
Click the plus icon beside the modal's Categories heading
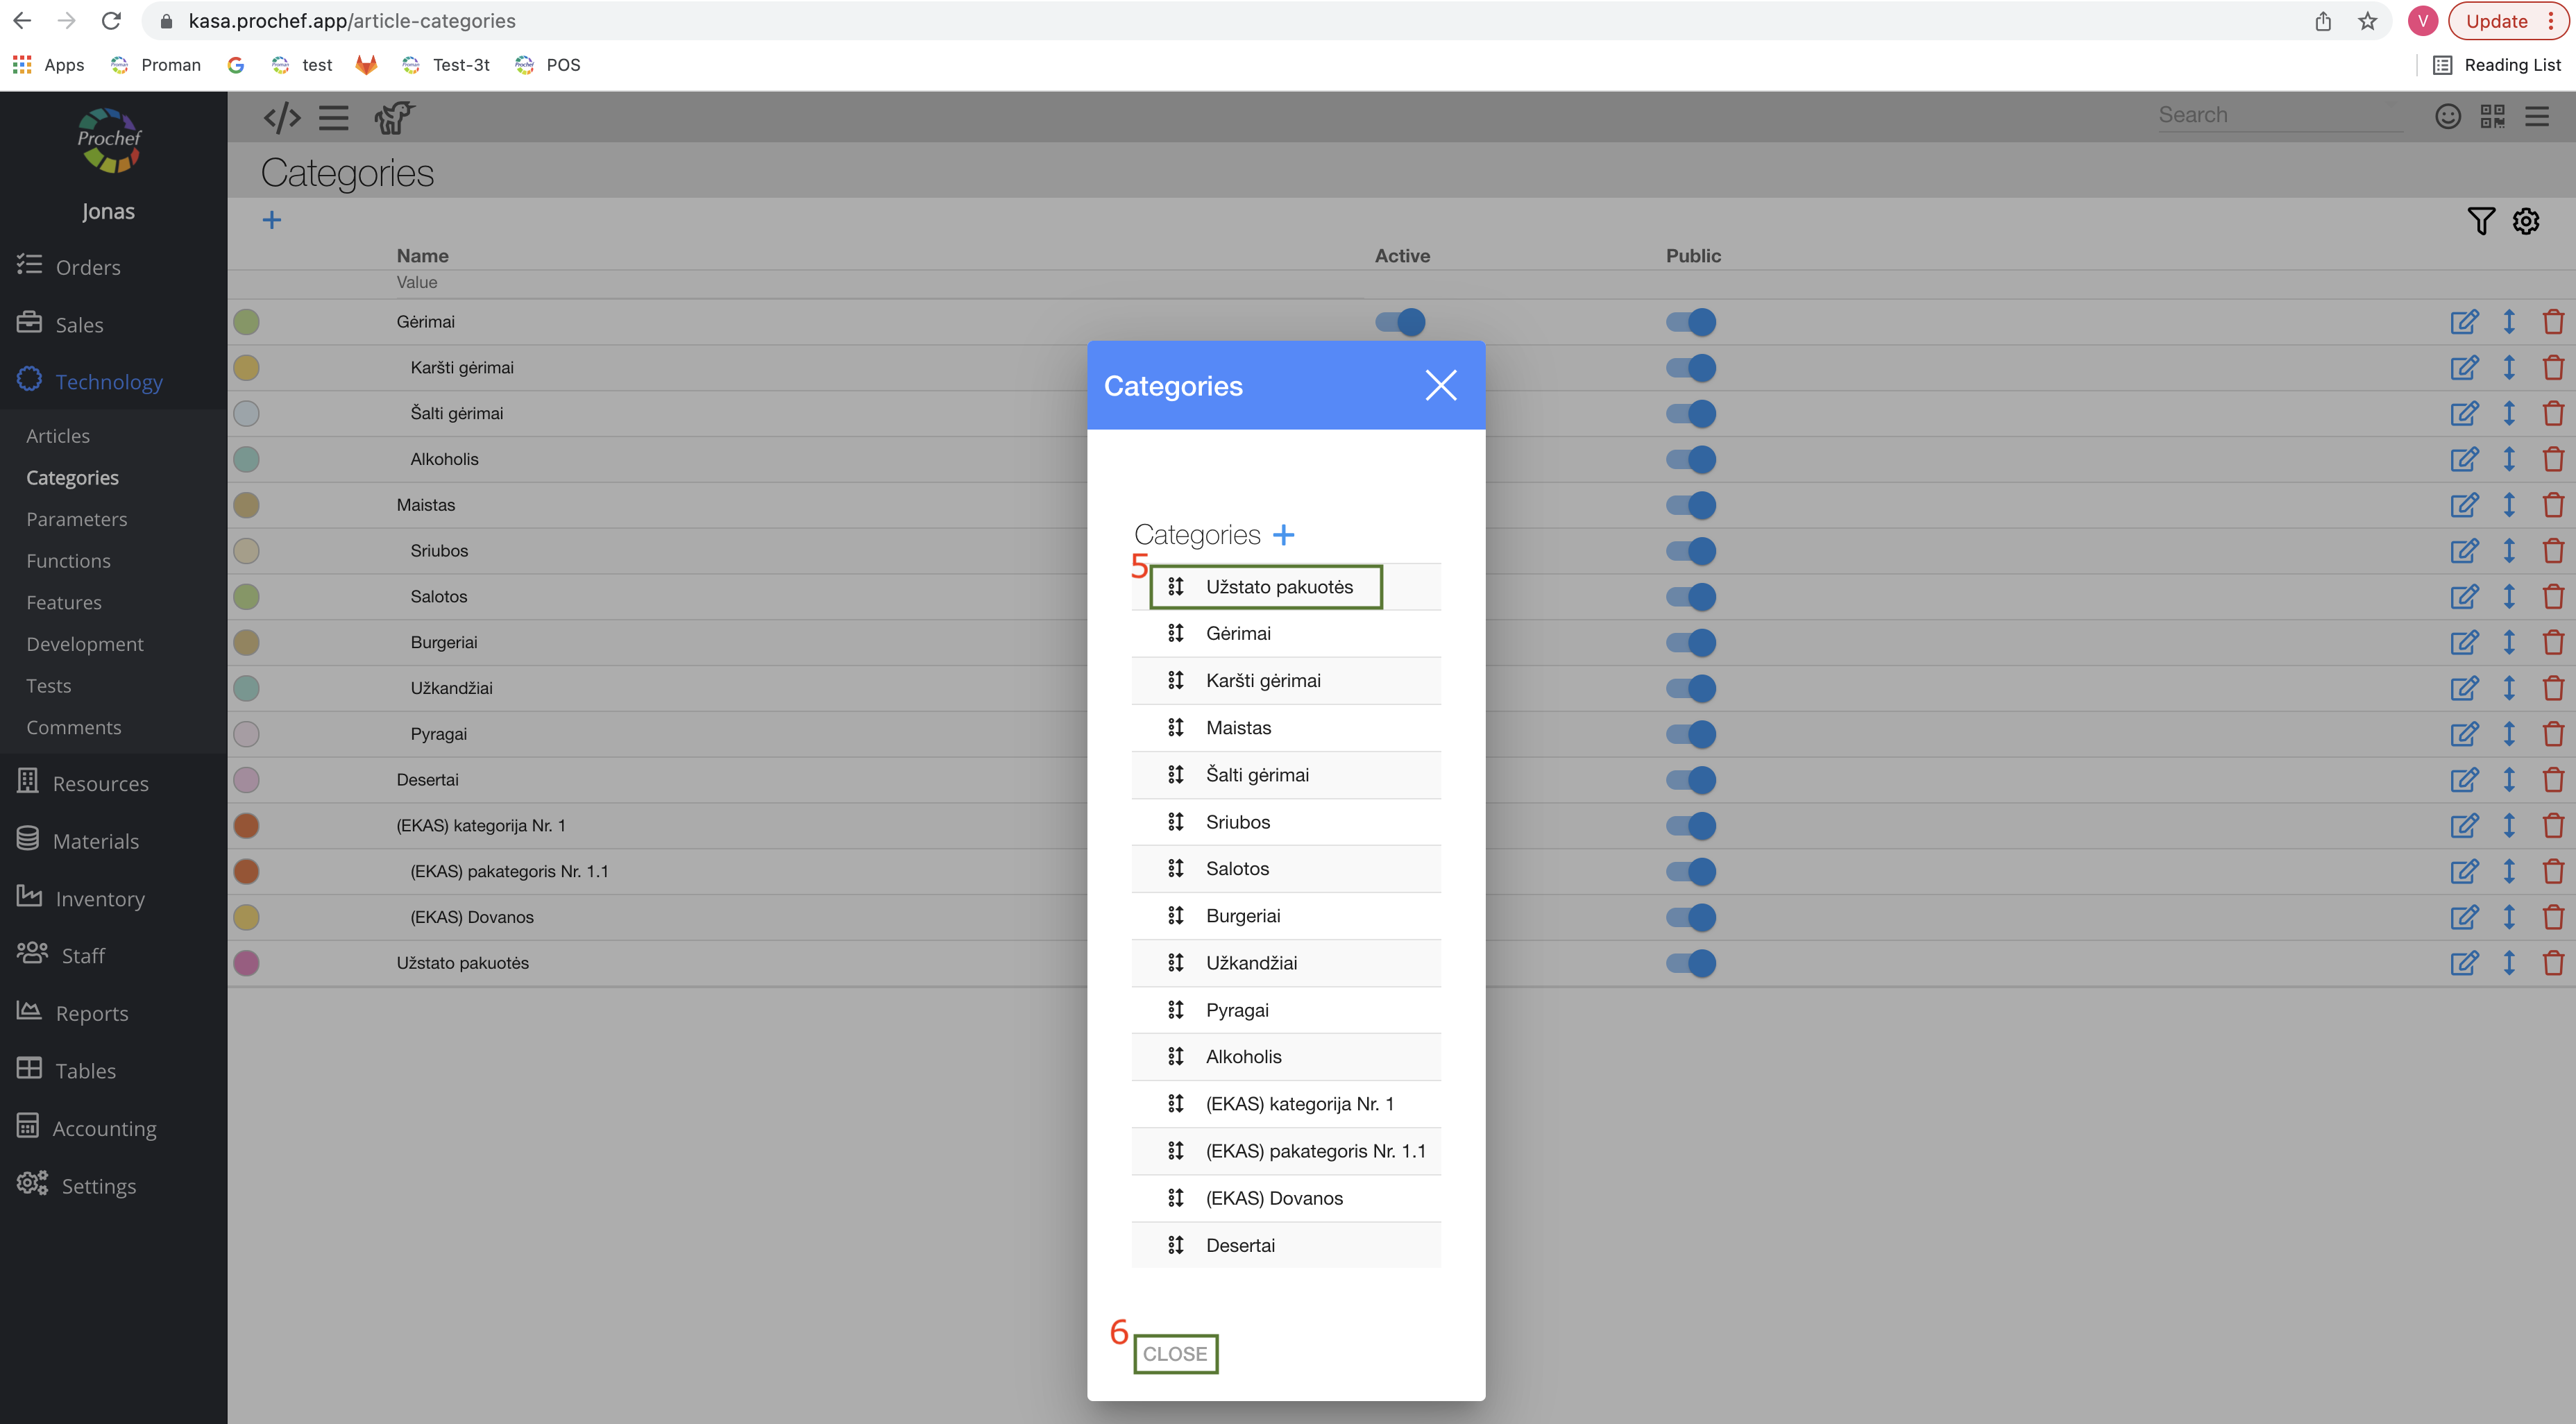click(1283, 535)
